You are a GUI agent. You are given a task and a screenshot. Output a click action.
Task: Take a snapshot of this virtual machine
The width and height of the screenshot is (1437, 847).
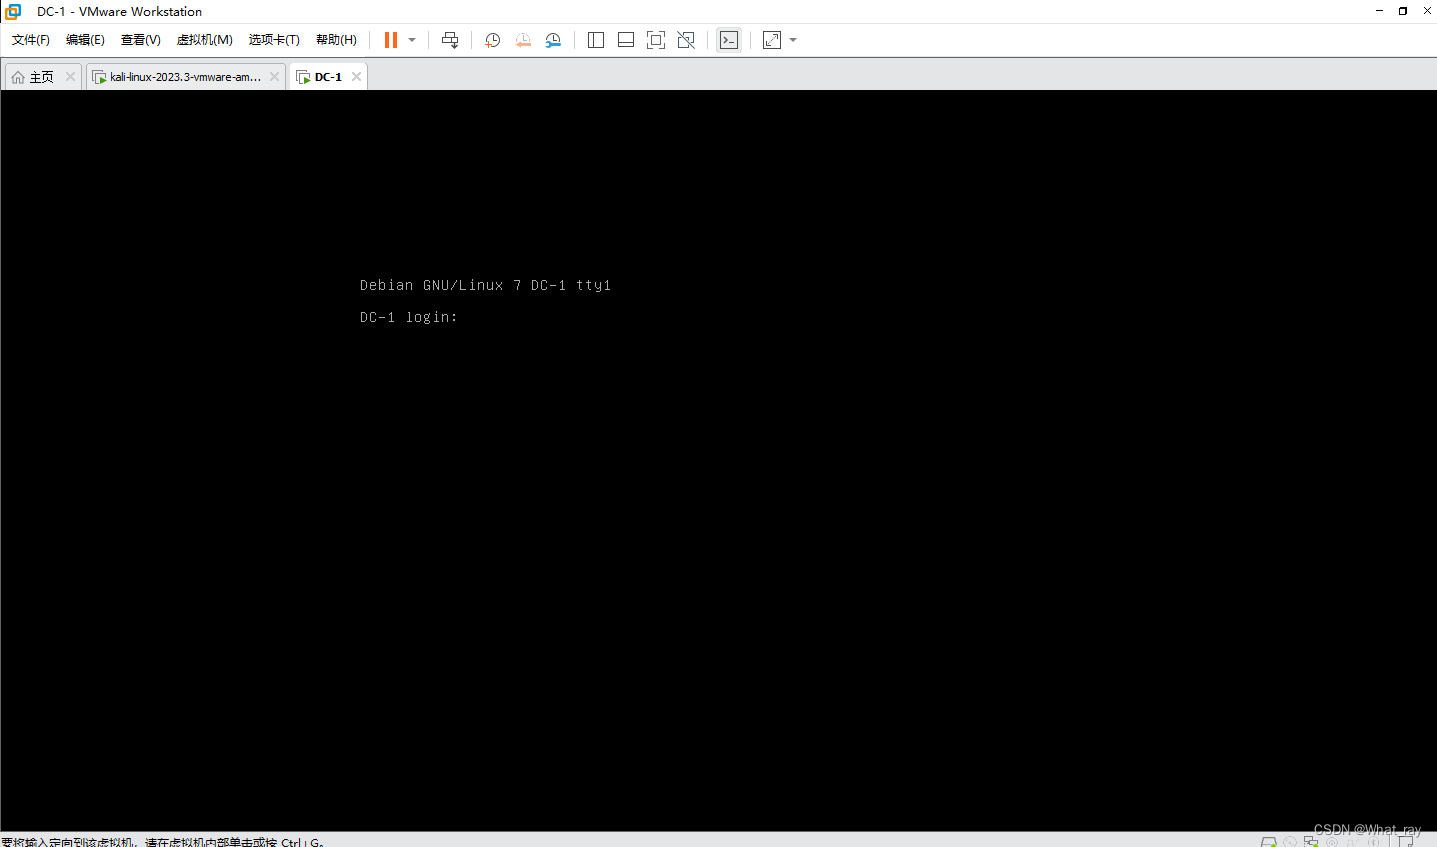point(493,40)
